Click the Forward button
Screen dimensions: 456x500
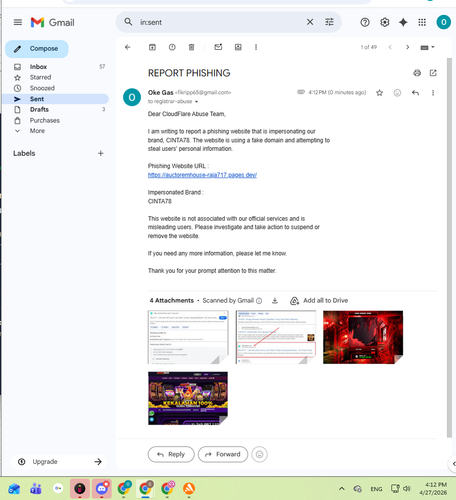(223, 454)
